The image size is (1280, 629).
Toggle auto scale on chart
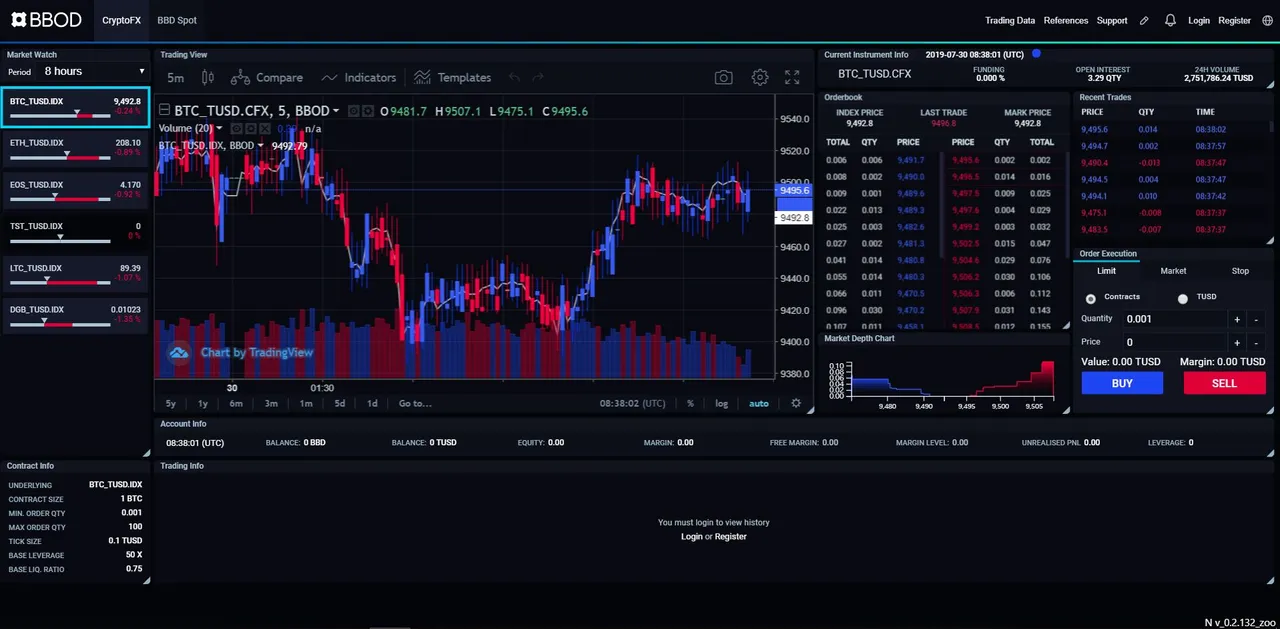(x=759, y=403)
